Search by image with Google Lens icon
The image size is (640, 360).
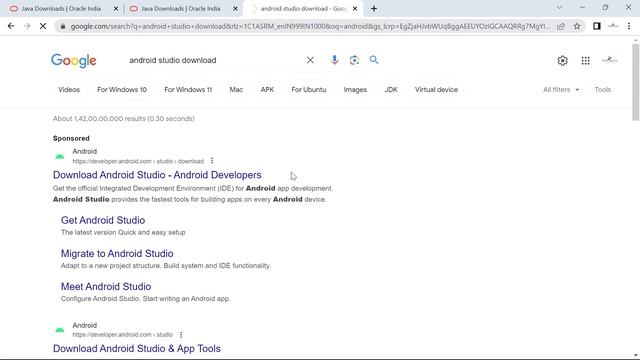[354, 60]
